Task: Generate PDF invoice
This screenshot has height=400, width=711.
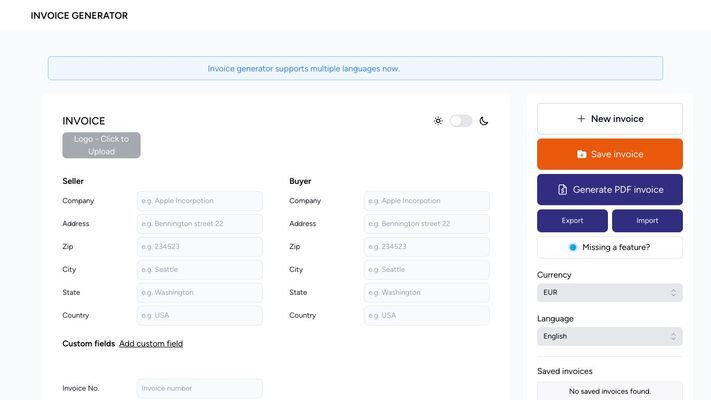Action: (609, 190)
